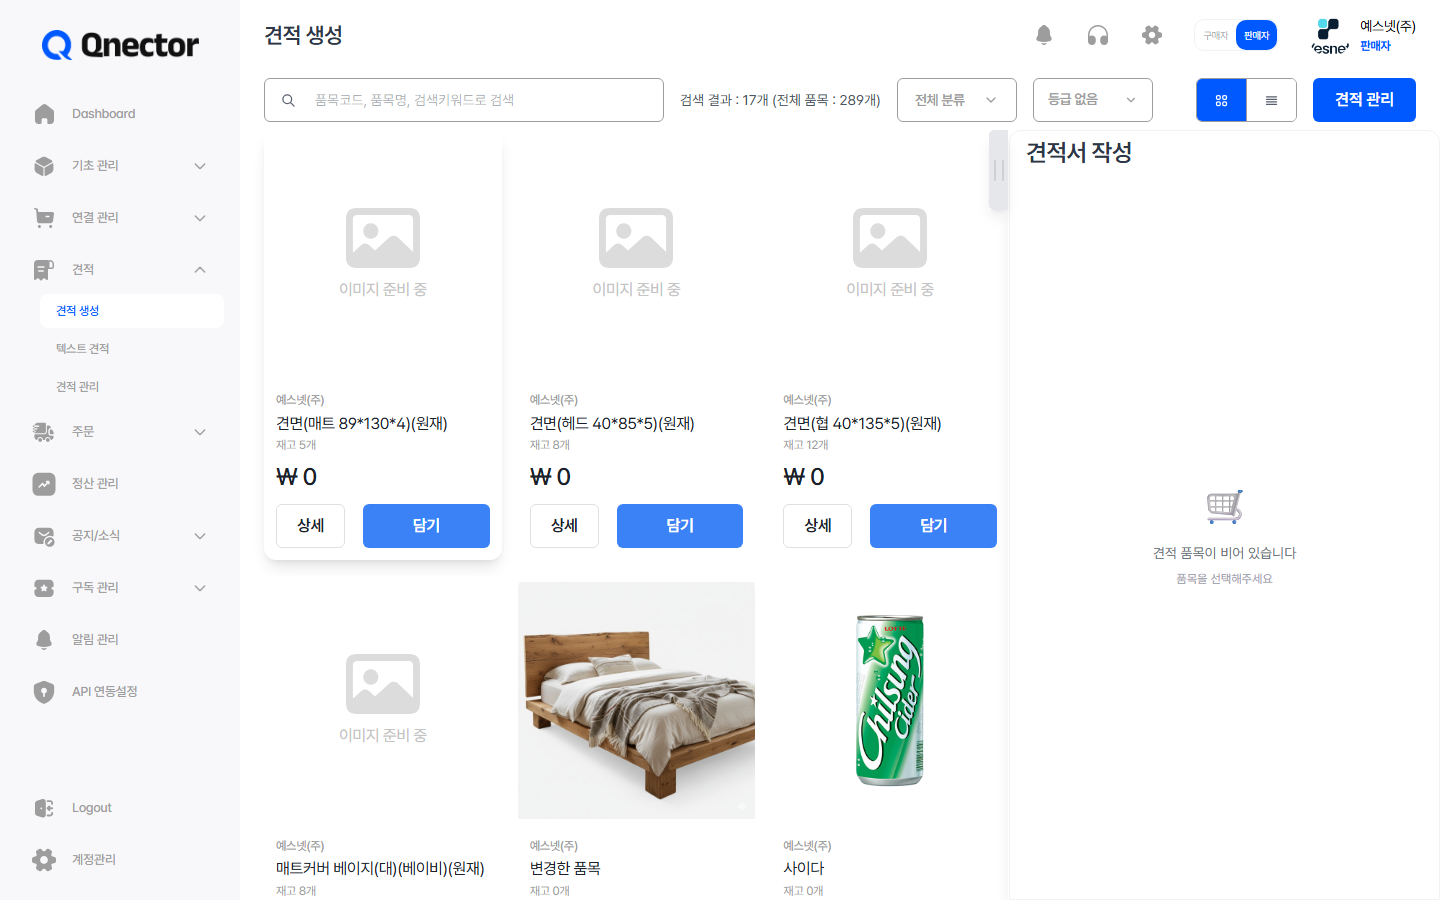Click the product name 사이다
The height and width of the screenshot is (900, 1440).
click(804, 869)
